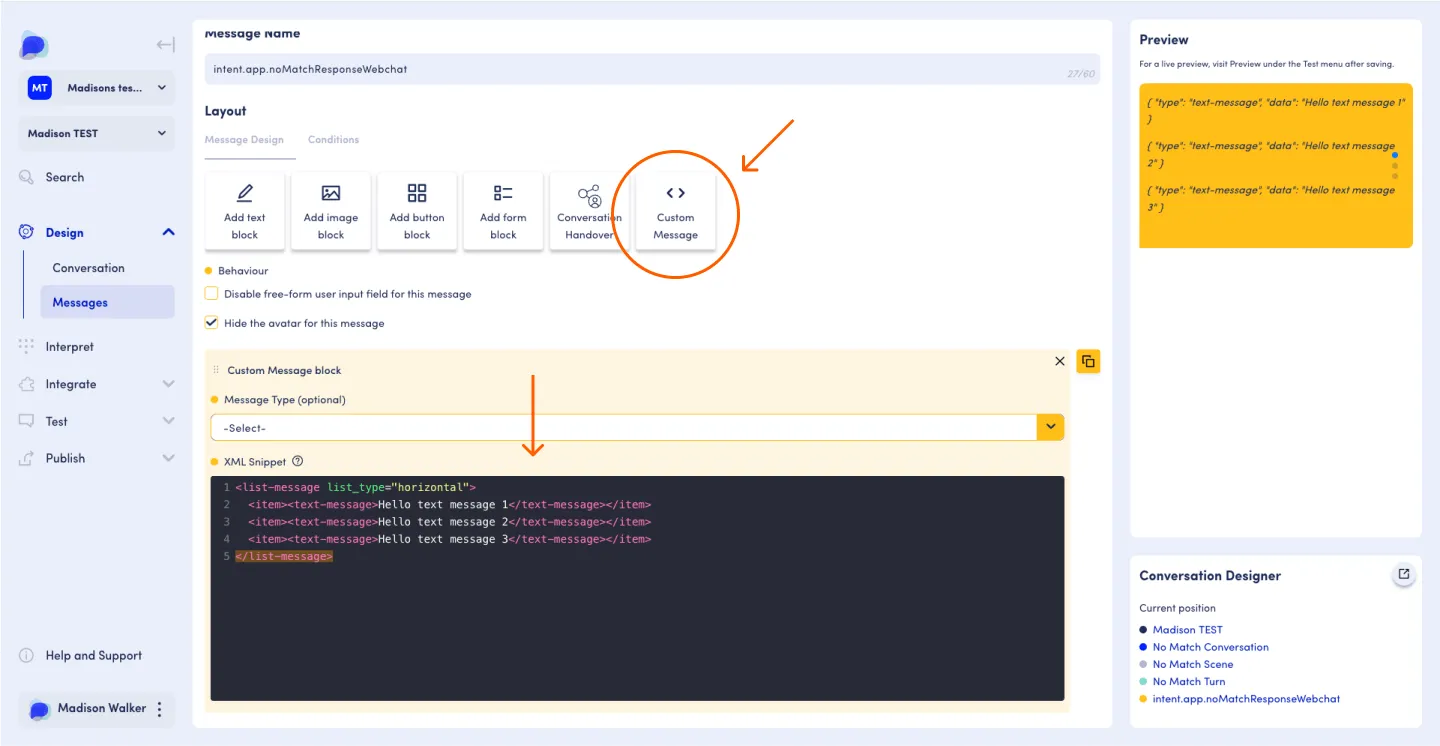Click the Custom Message block title

285,370
